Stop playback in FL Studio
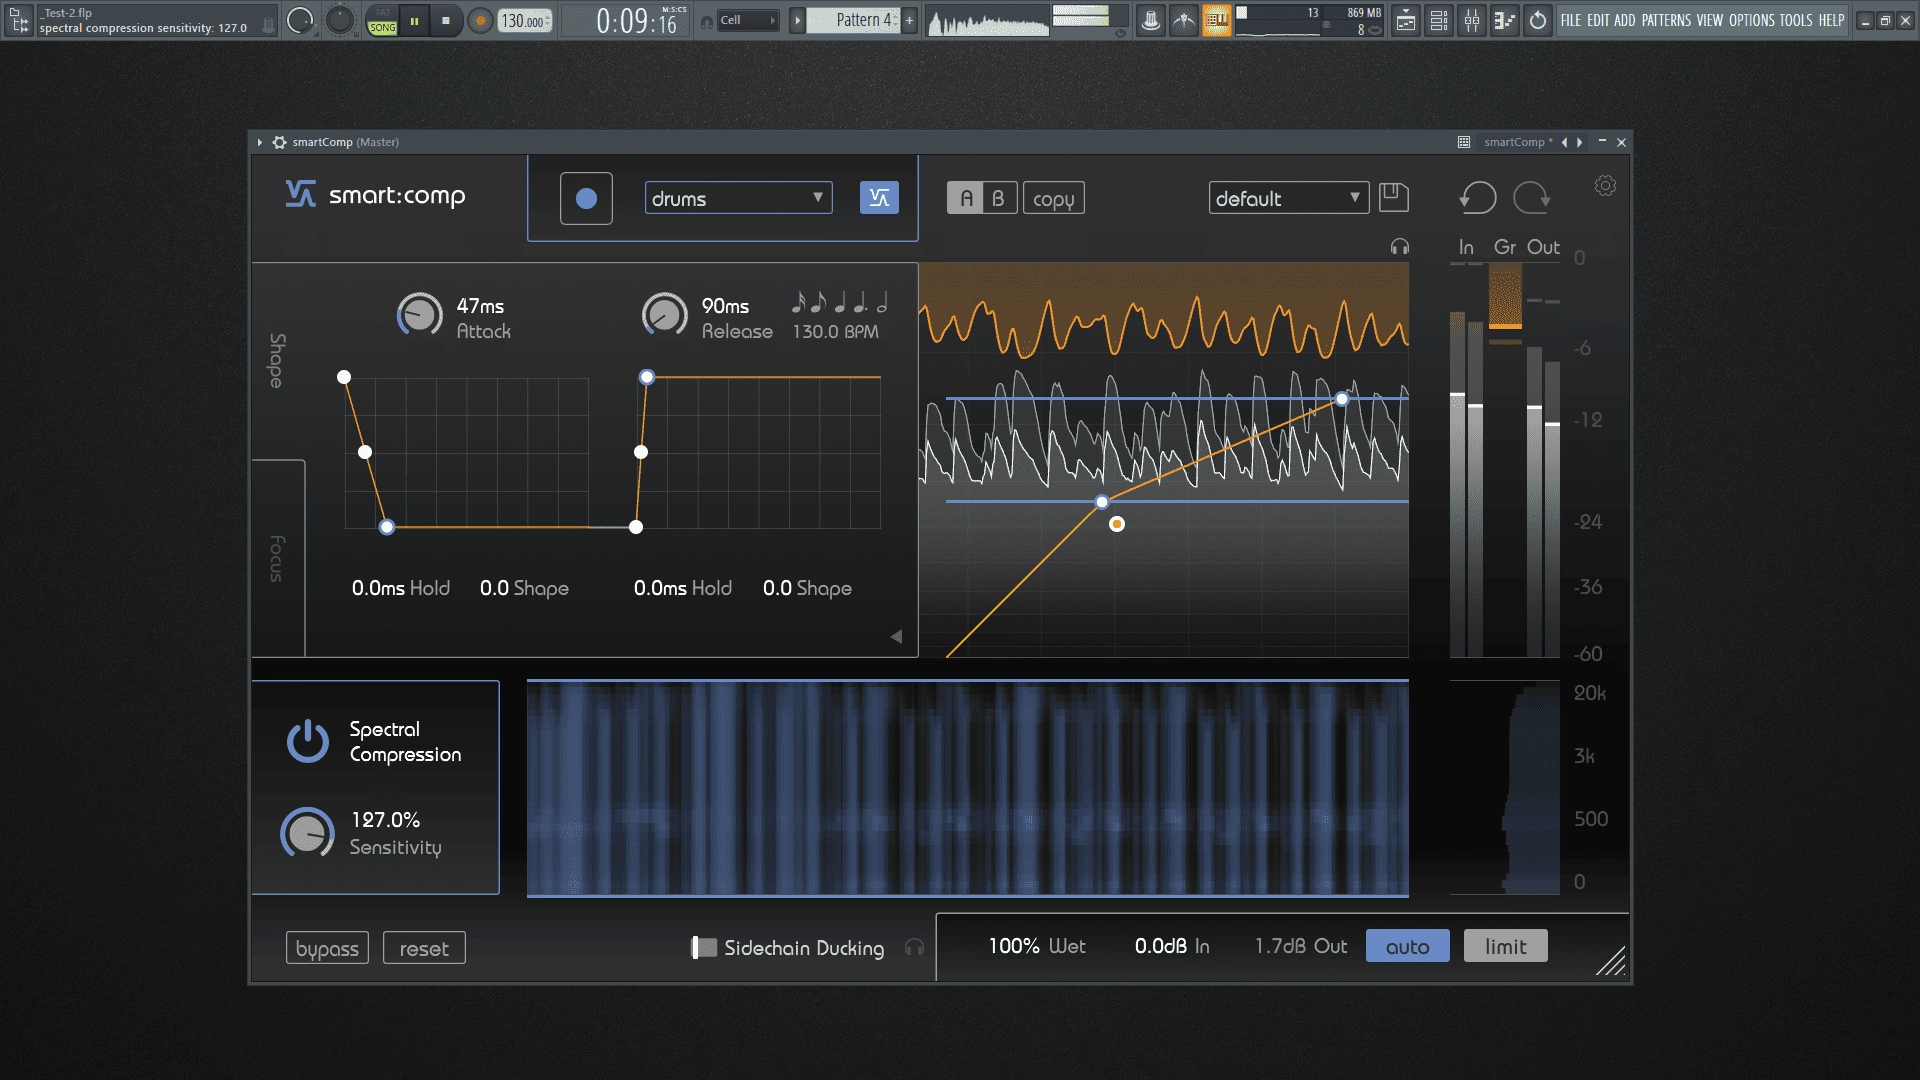Image resolution: width=1920 pixels, height=1080 pixels. pyautogui.click(x=446, y=20)
